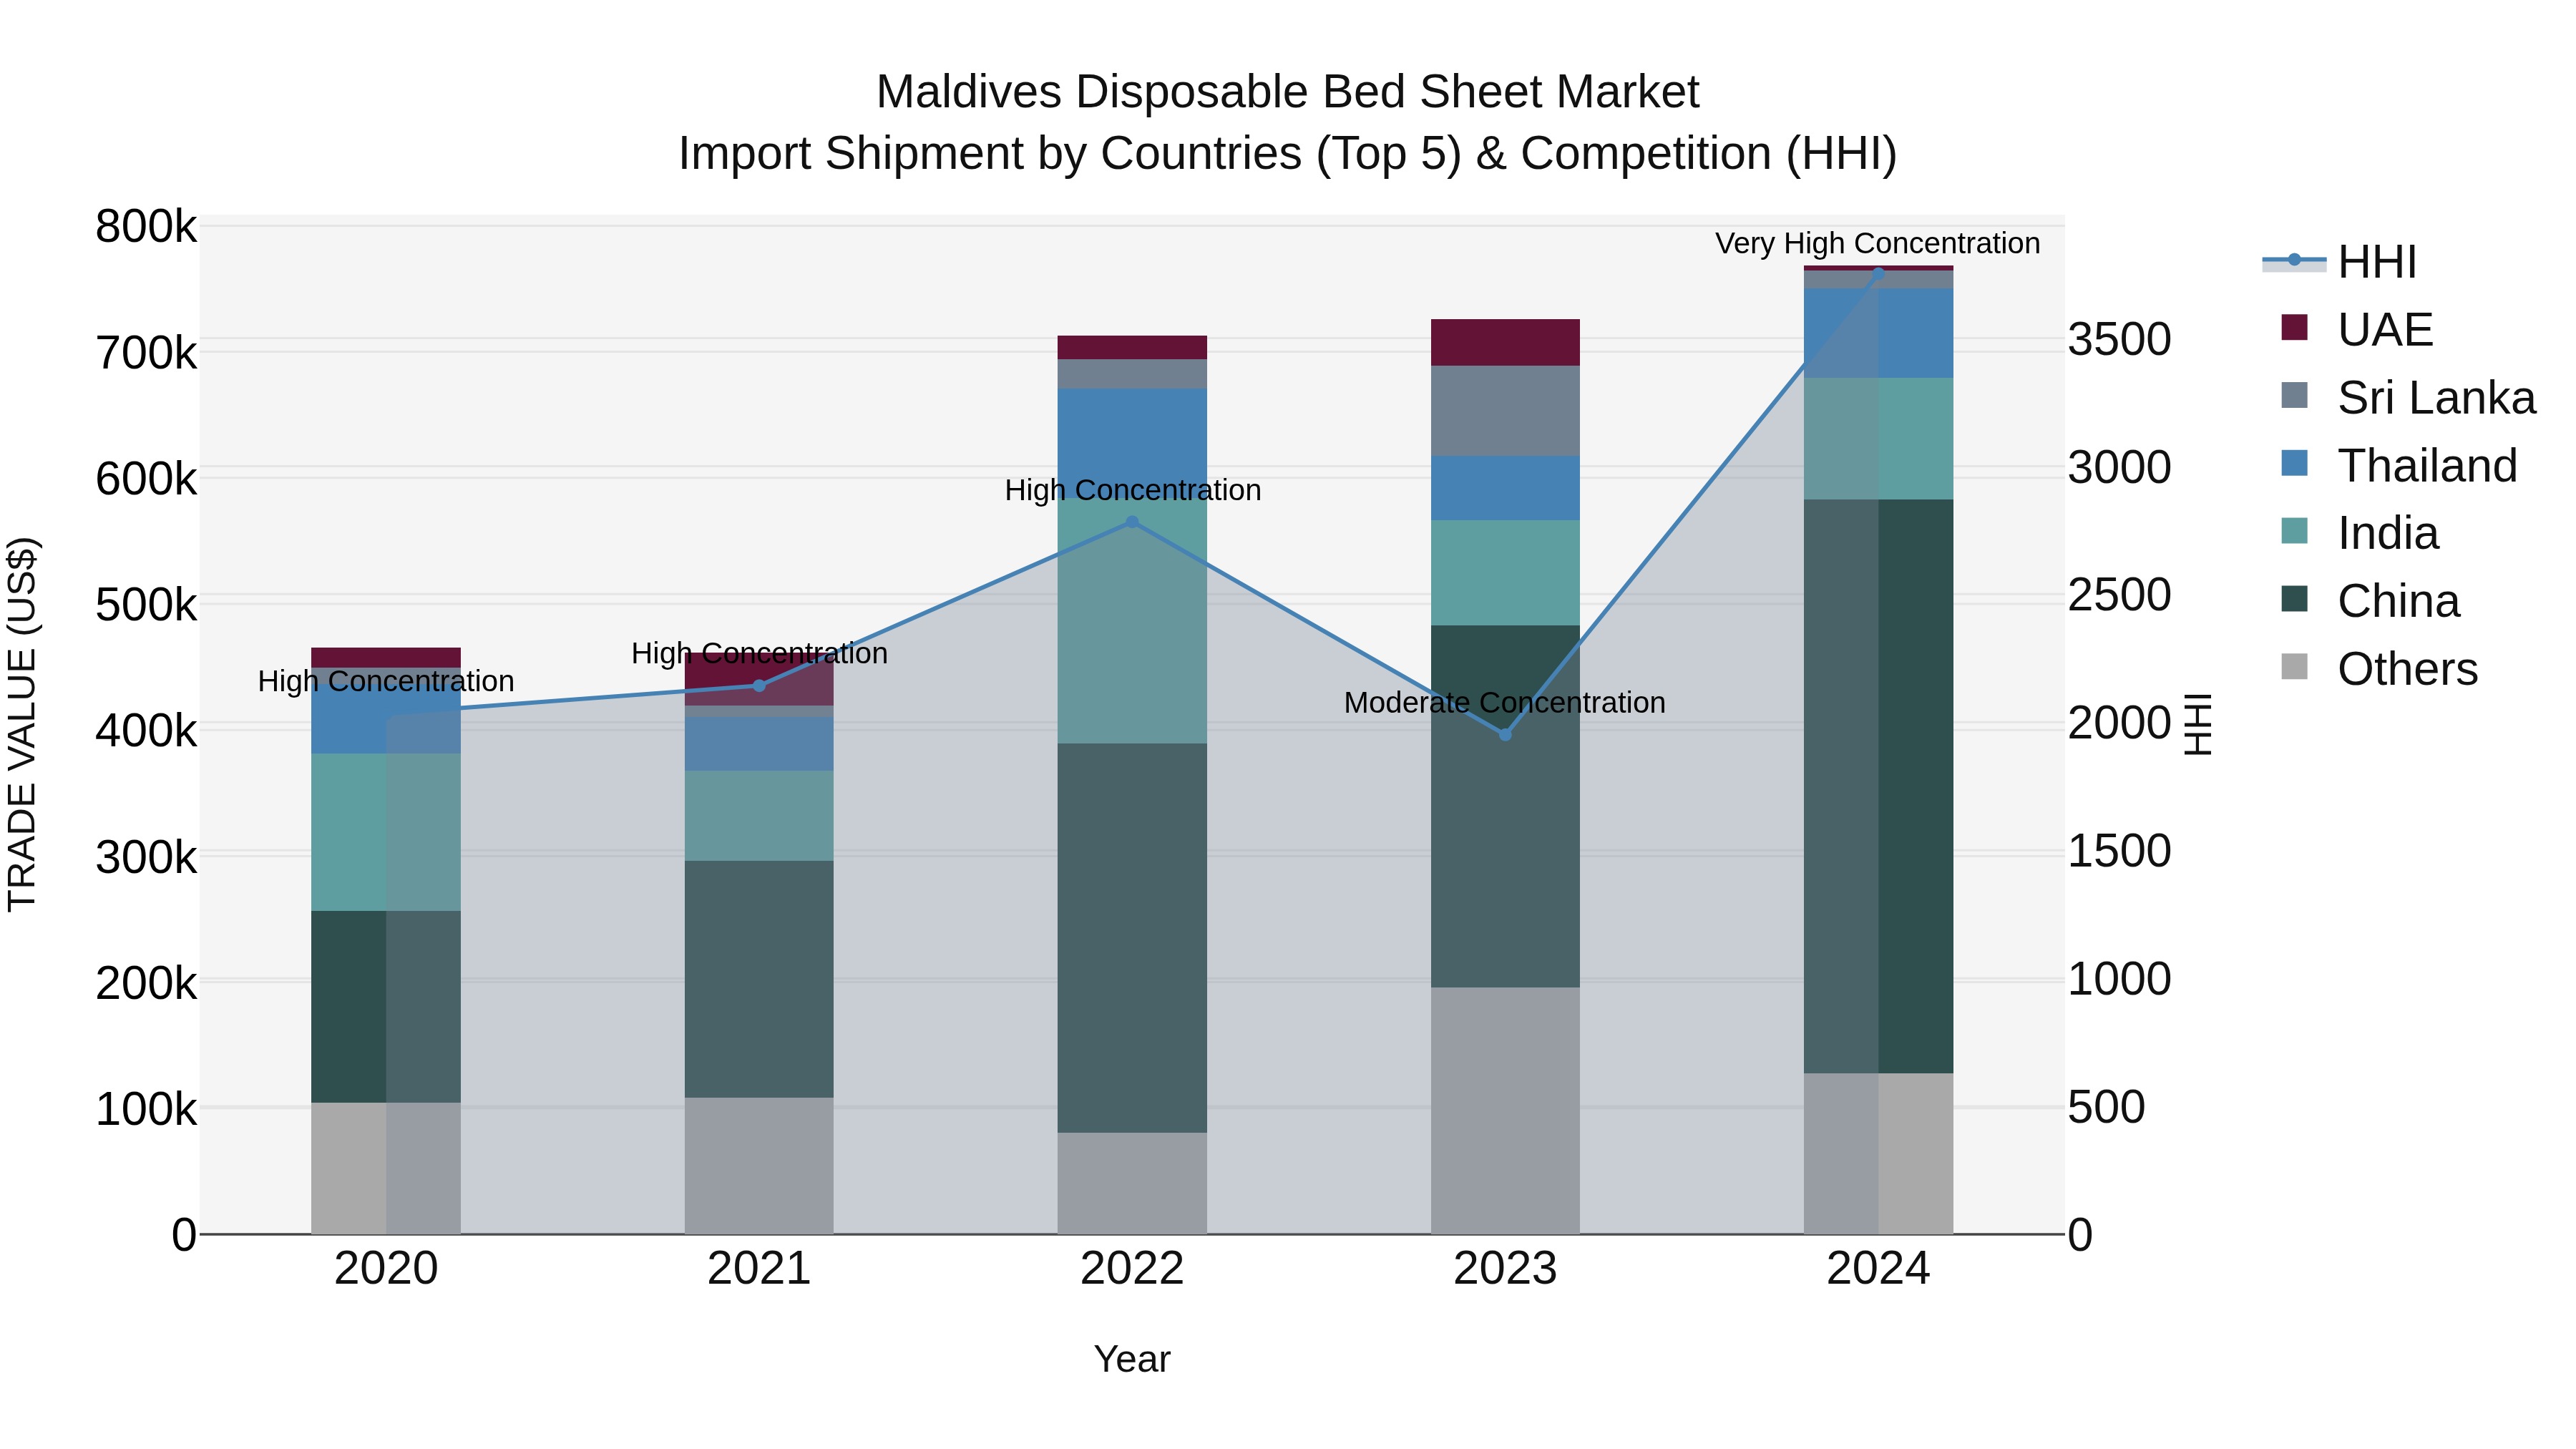Image resolution: width=2576 pixels, height=1449 pixels.
Task: Toggle the India legend entry
Action: pyautogui.click(x=2359, y=533)
